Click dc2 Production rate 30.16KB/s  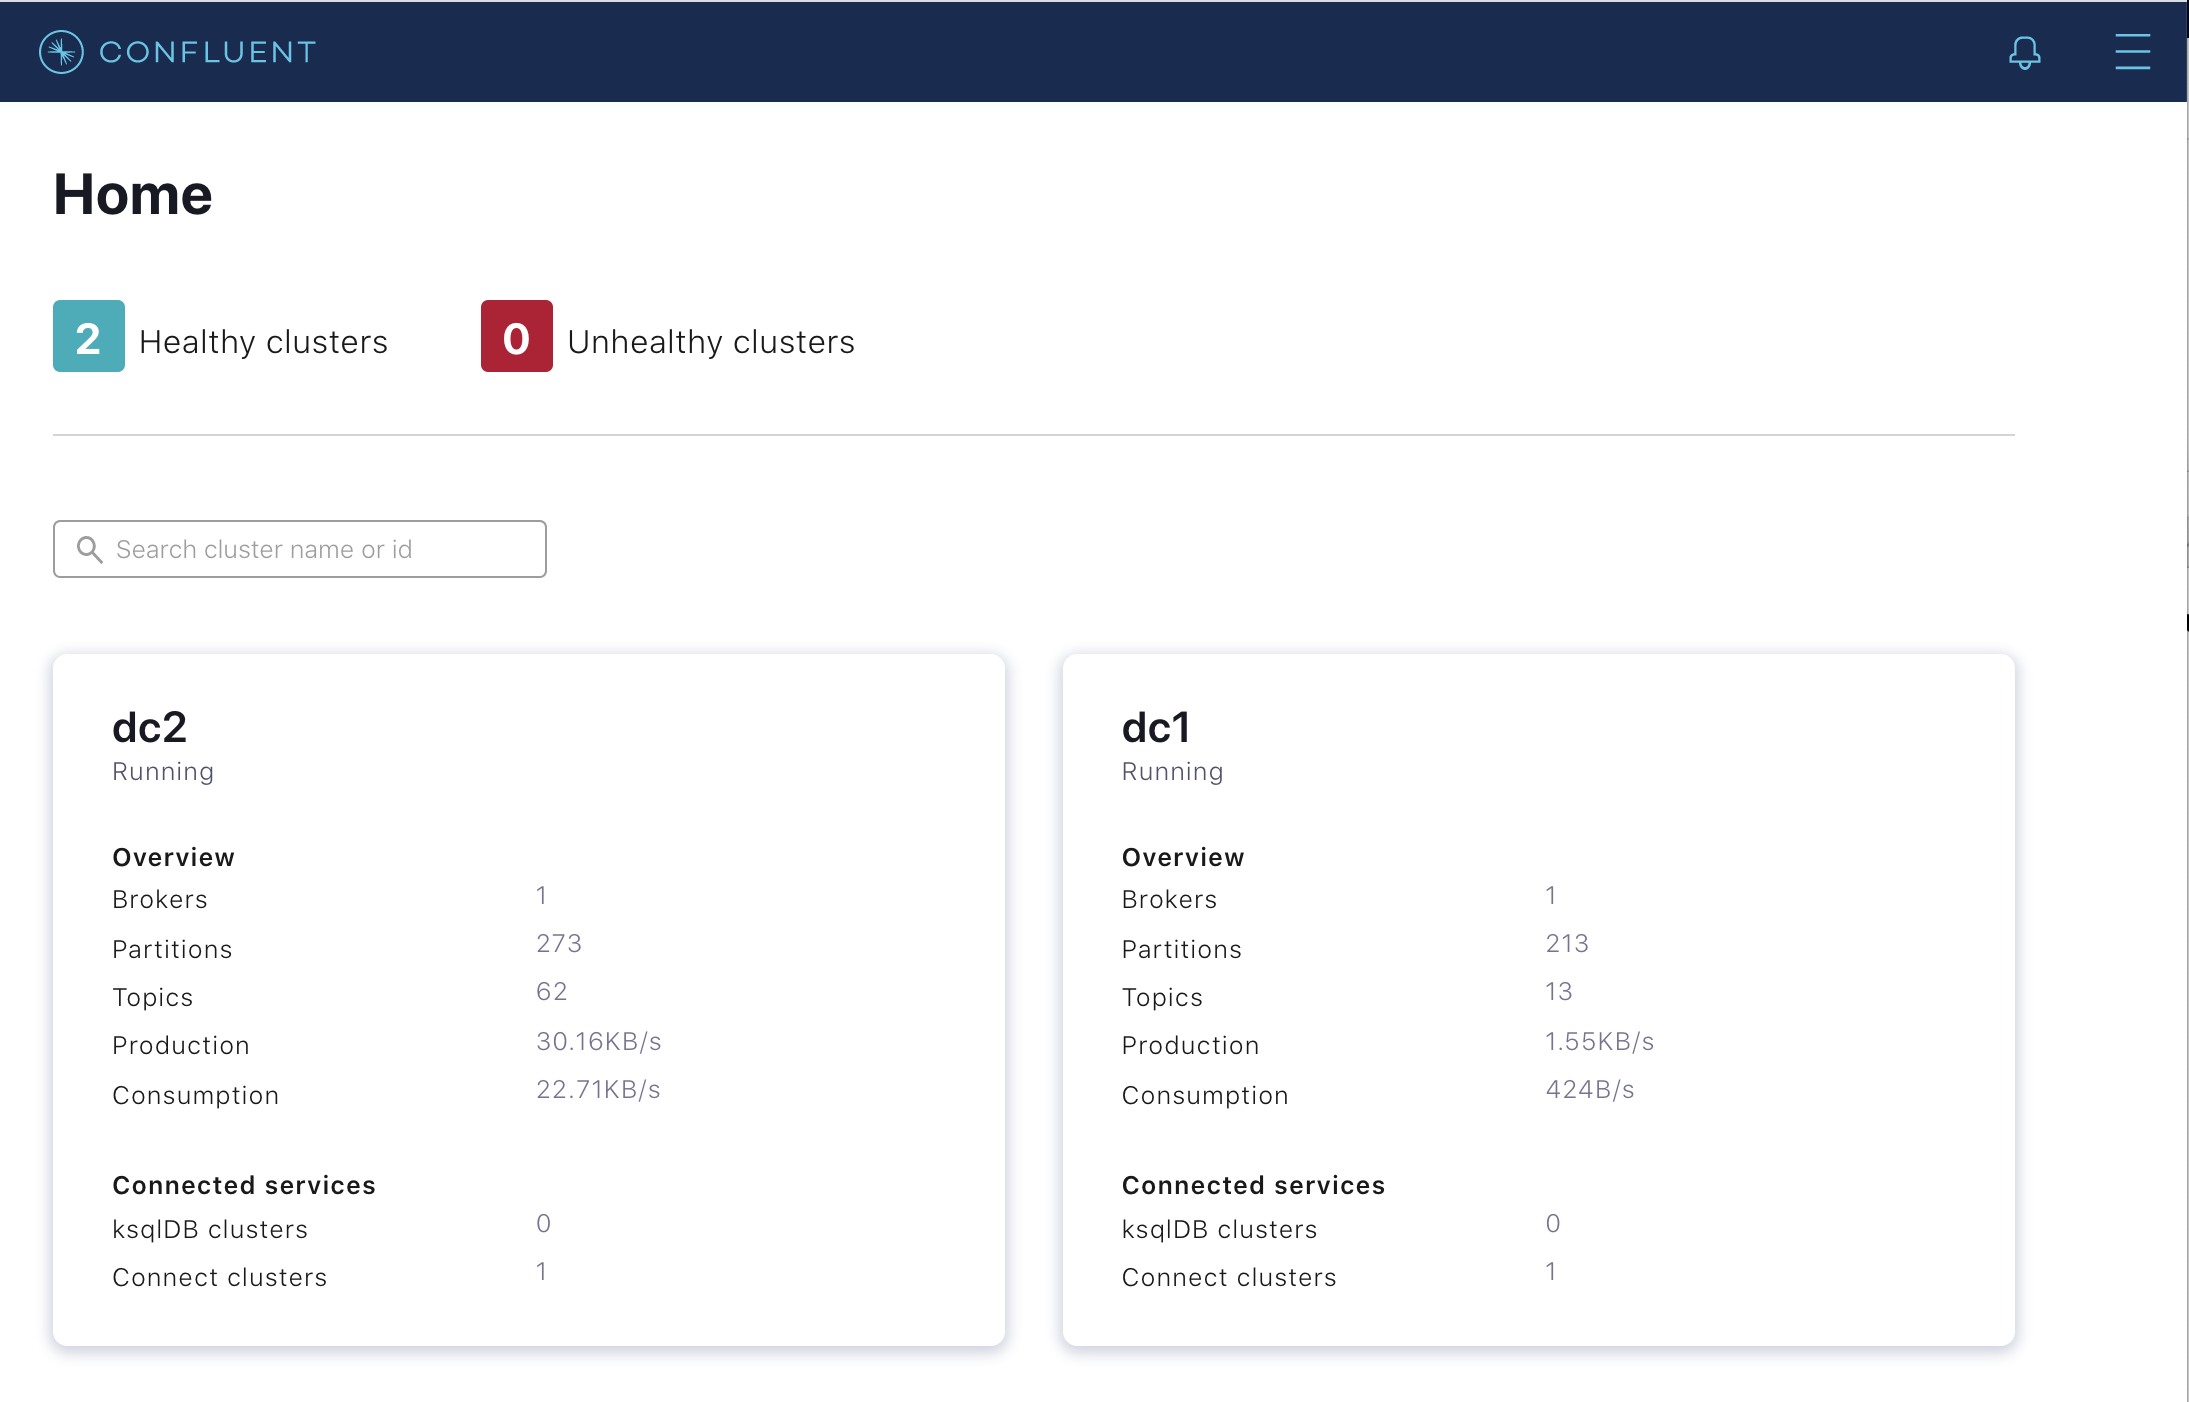598,1042
